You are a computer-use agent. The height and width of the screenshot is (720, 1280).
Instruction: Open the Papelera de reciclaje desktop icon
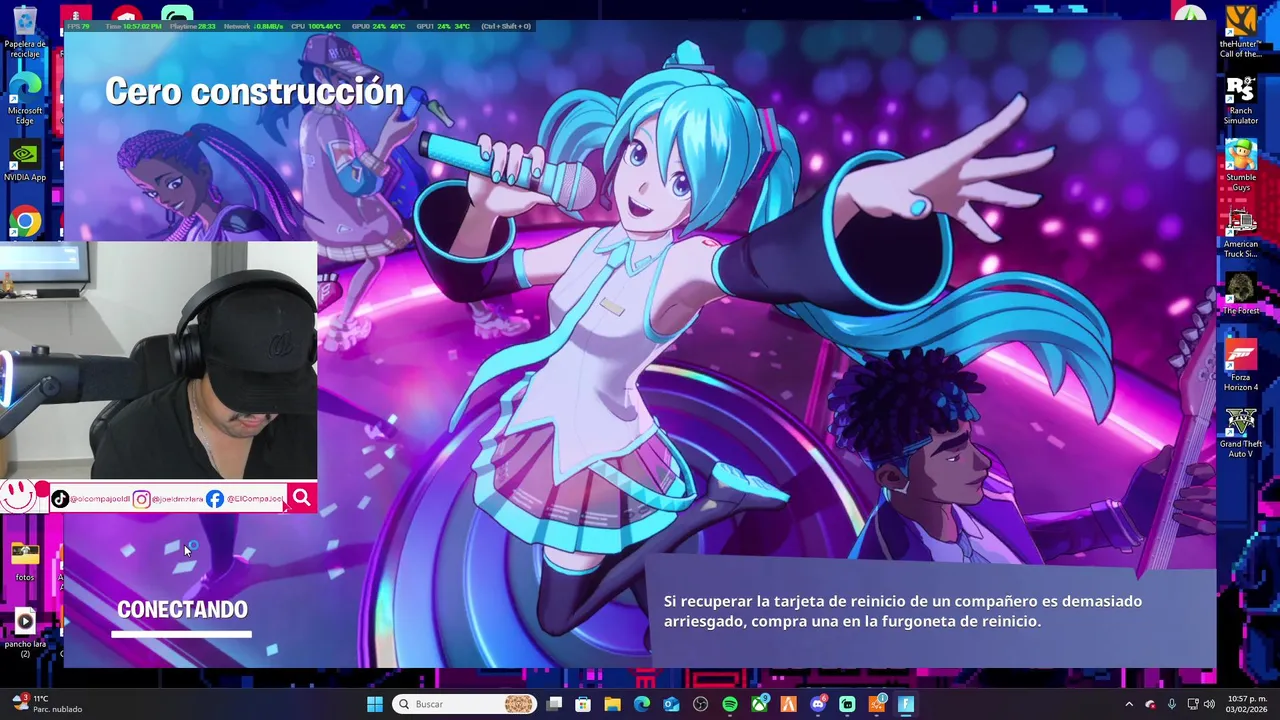coord(24,32)
